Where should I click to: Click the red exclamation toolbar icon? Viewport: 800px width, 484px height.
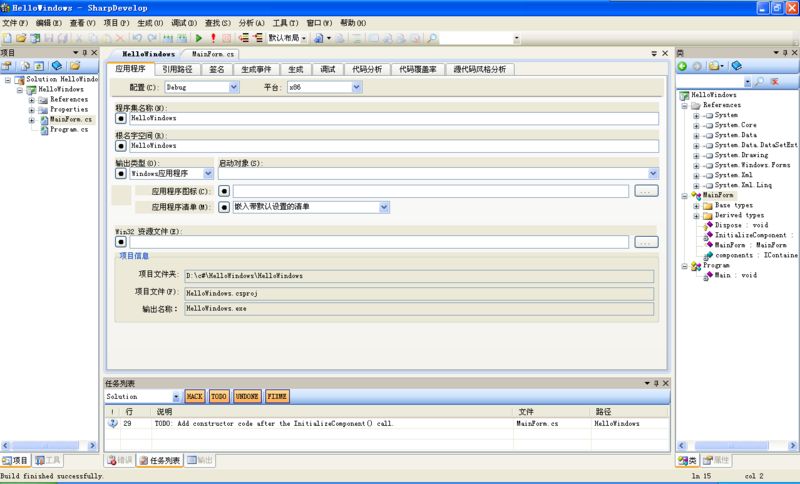tap(213, 38)
